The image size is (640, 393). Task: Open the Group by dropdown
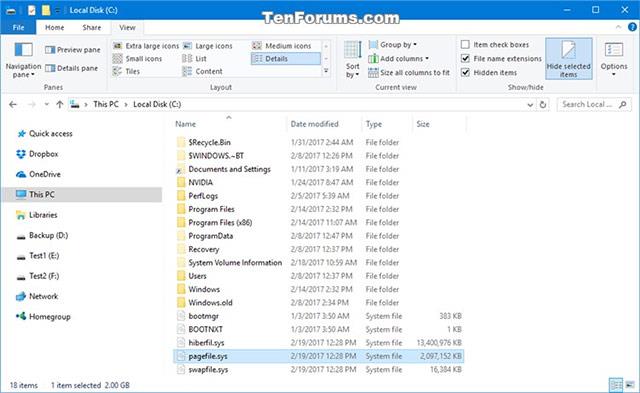pos(393,44)
